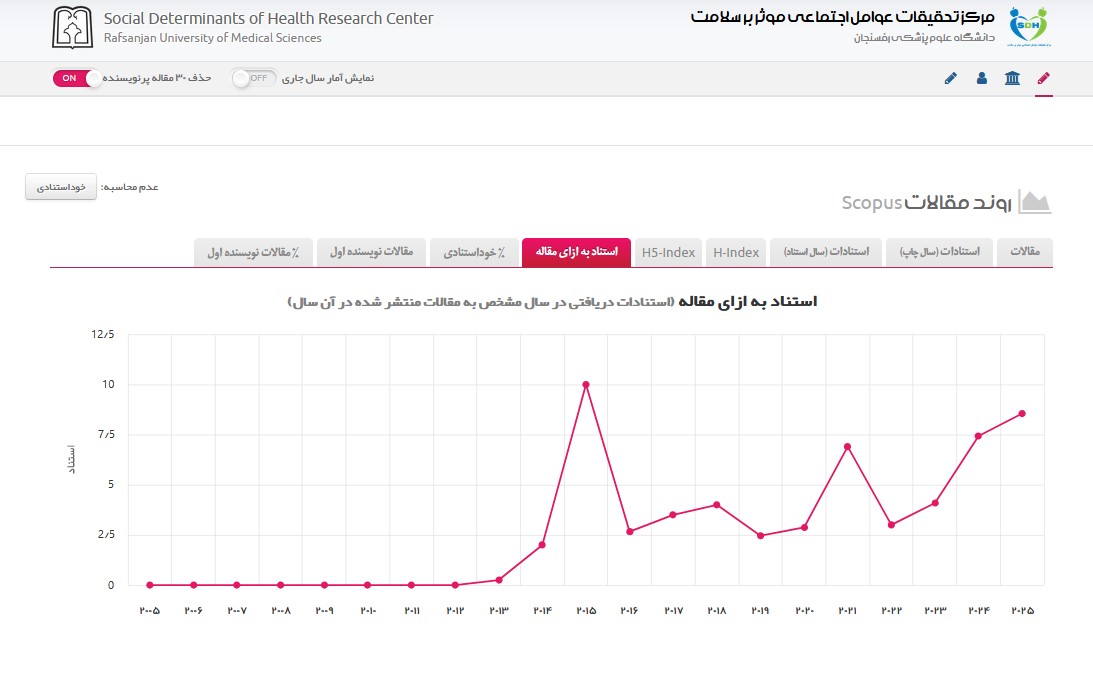1093x689 pixels.
Task: Click the SDH heart logo
Action: click(x=1029, y=26)
